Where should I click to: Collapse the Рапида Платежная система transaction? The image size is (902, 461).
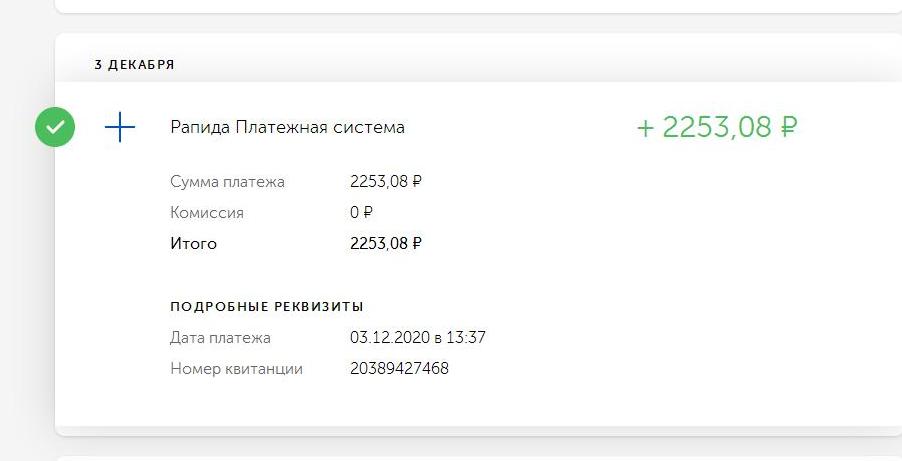287,127
